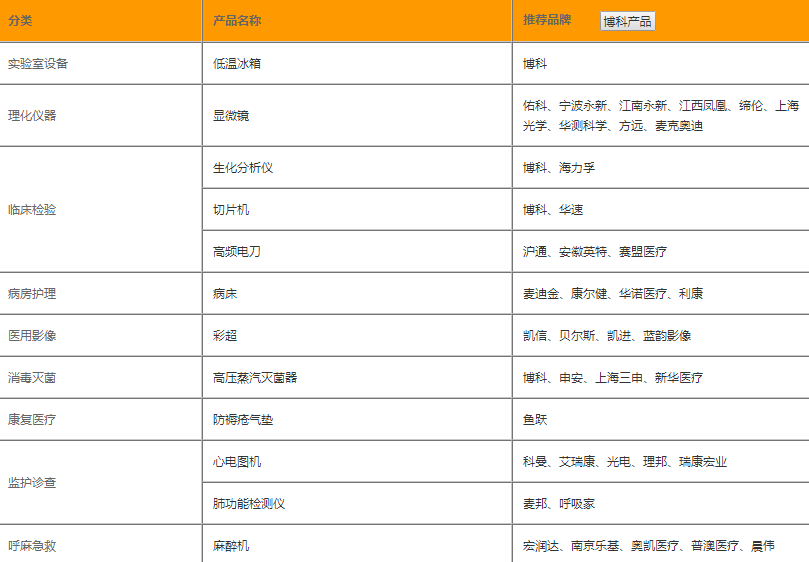The width and height of the screenshot is (809, 562).
Task: Select the 理化仪器 category cell
Action: pyautogui.click(x=101, y=116)
